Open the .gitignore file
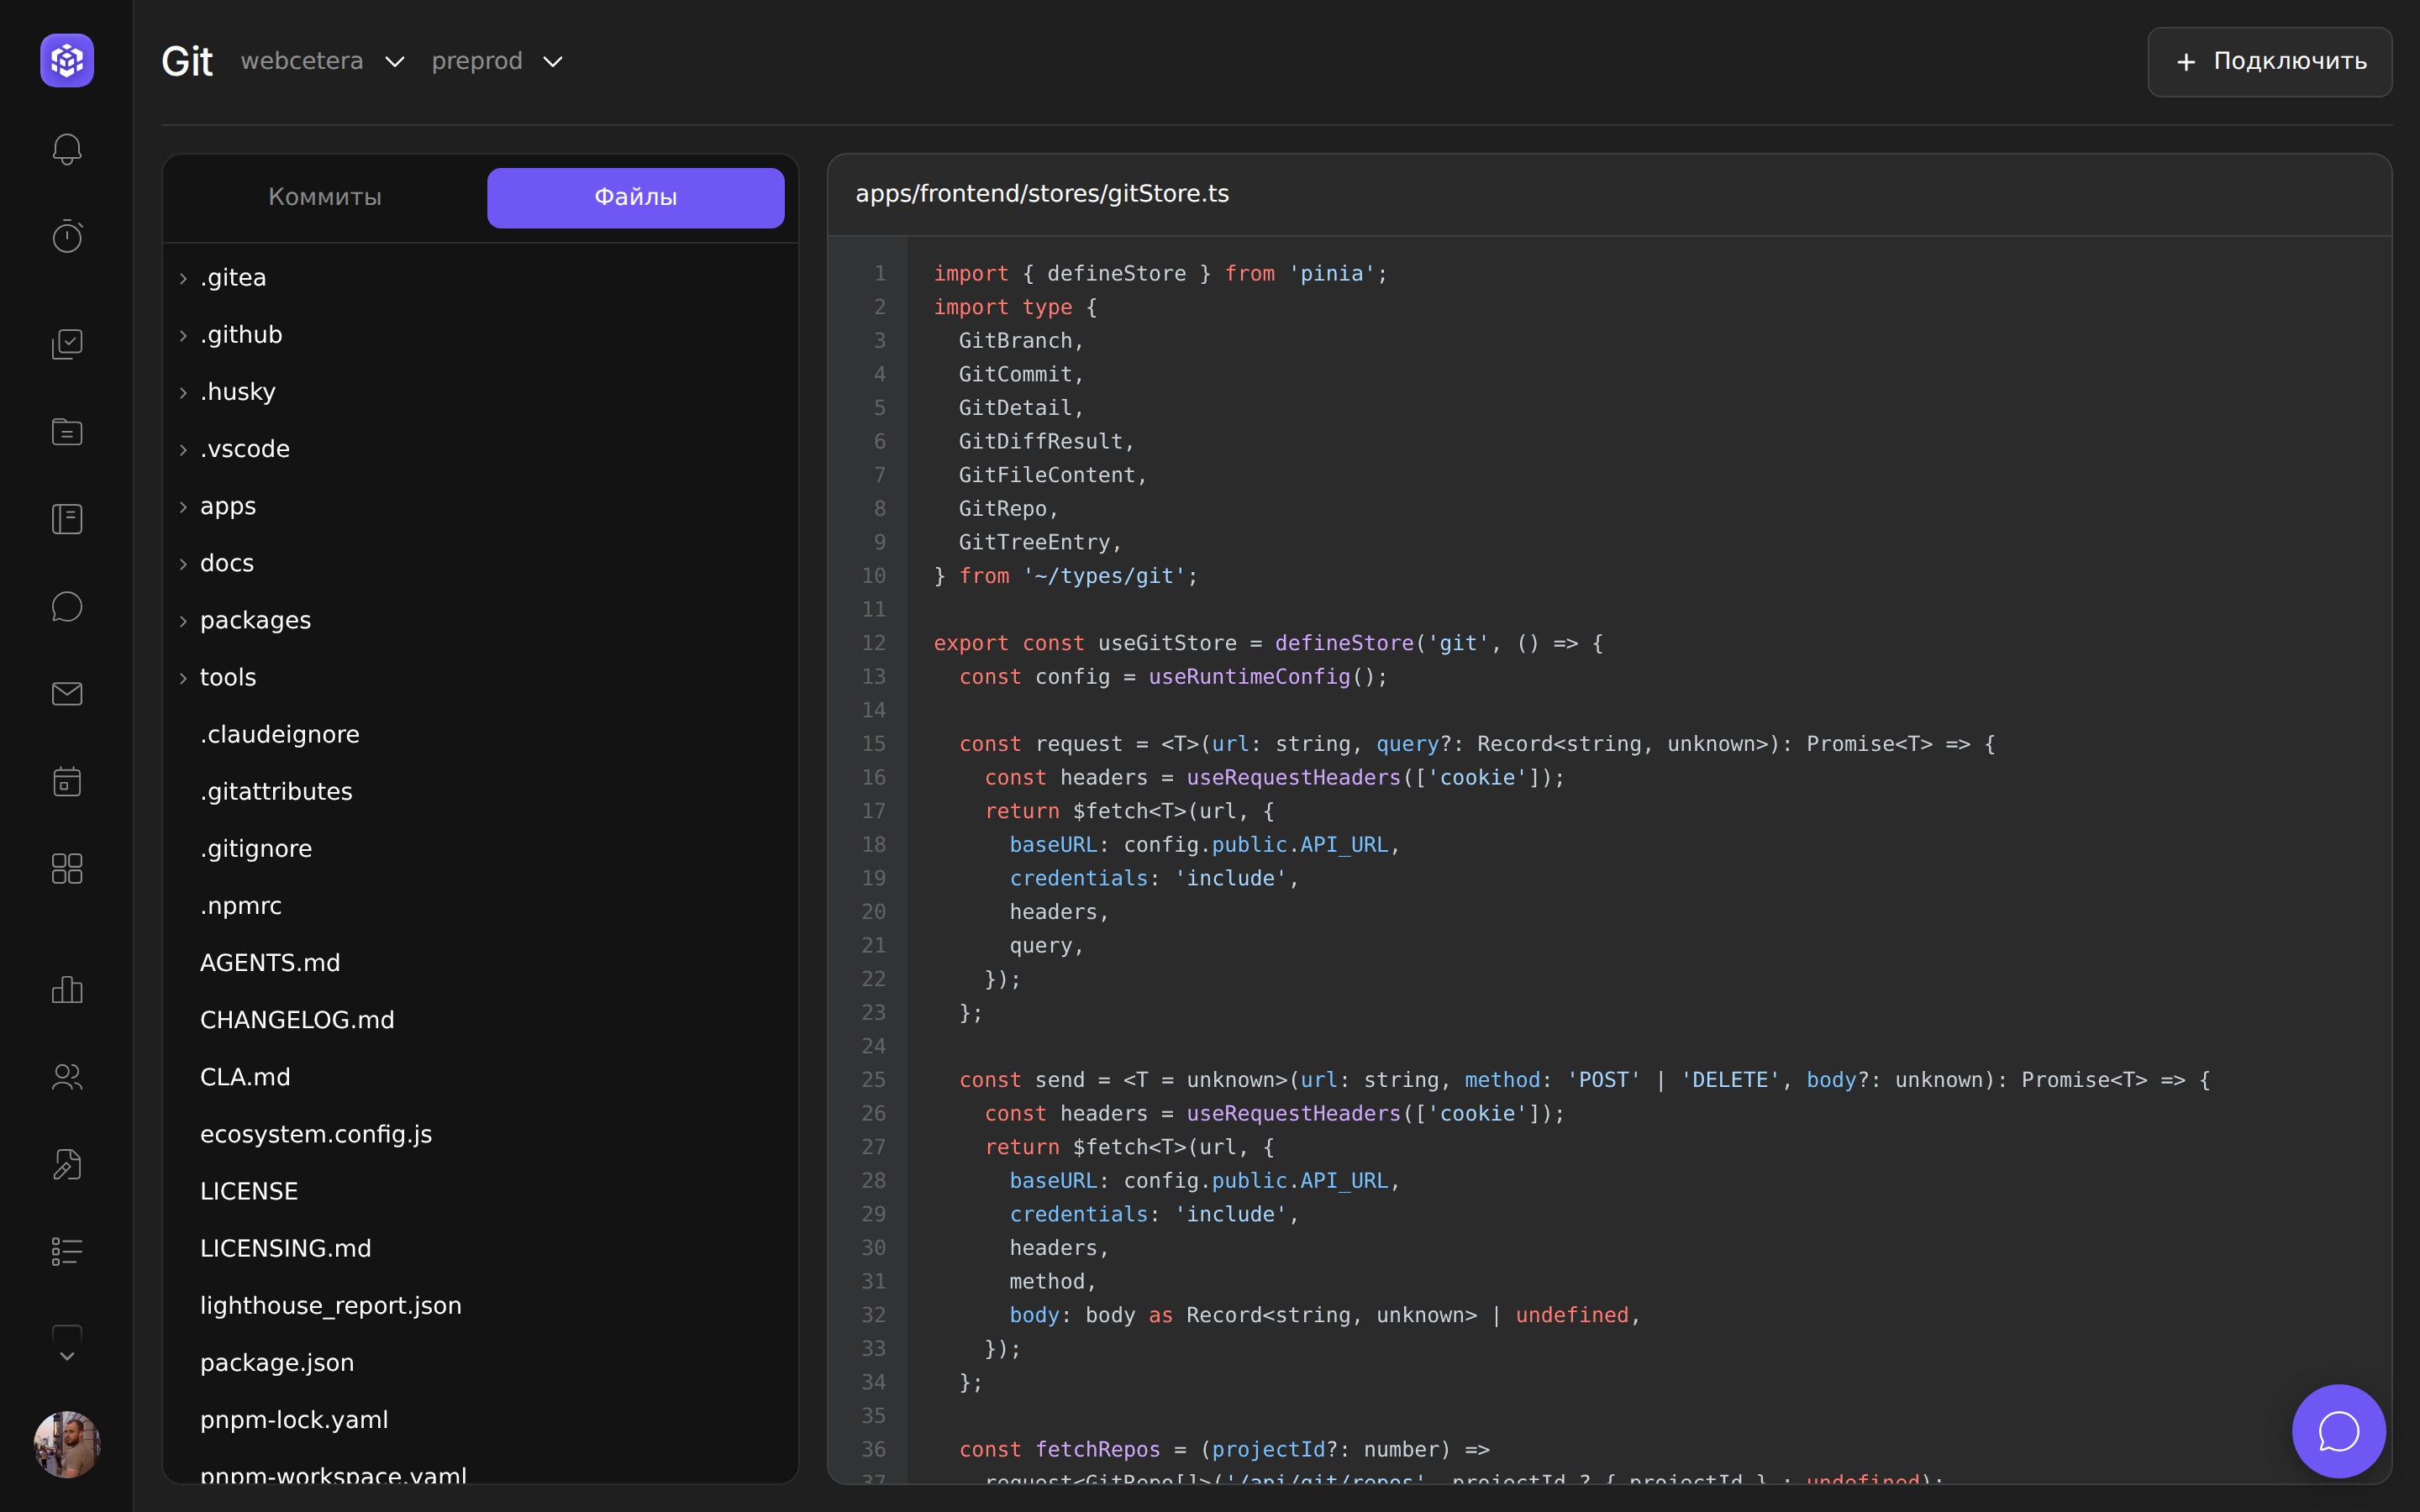This screenshot has width=2420, height=1512. 480,848
